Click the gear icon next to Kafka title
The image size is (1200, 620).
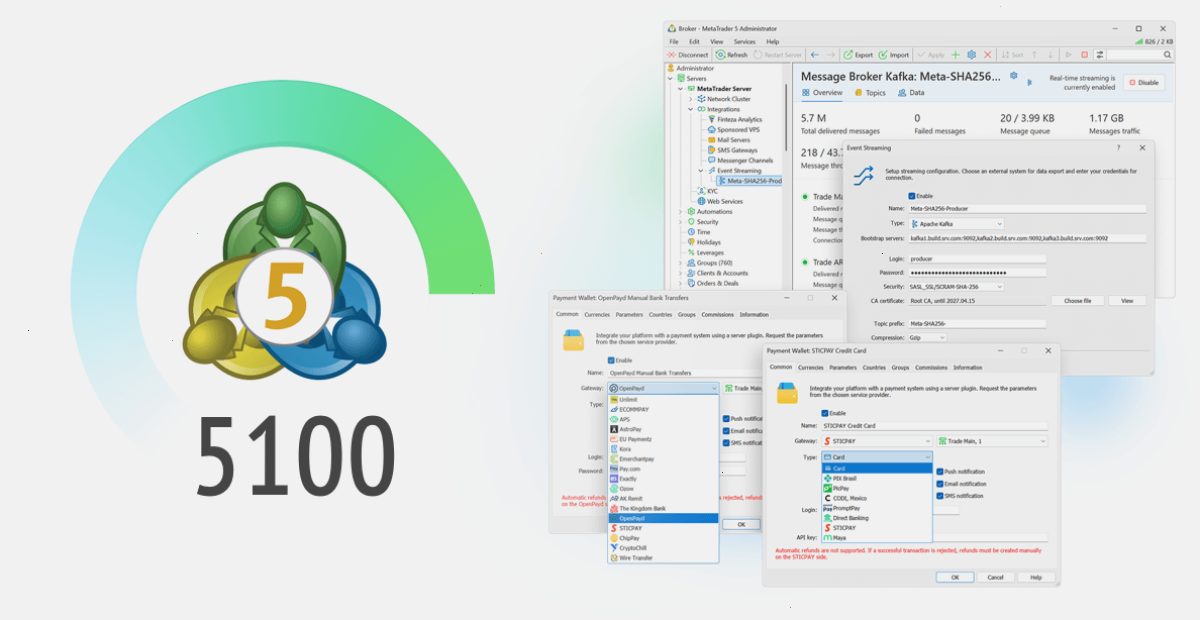(1013, 75)
